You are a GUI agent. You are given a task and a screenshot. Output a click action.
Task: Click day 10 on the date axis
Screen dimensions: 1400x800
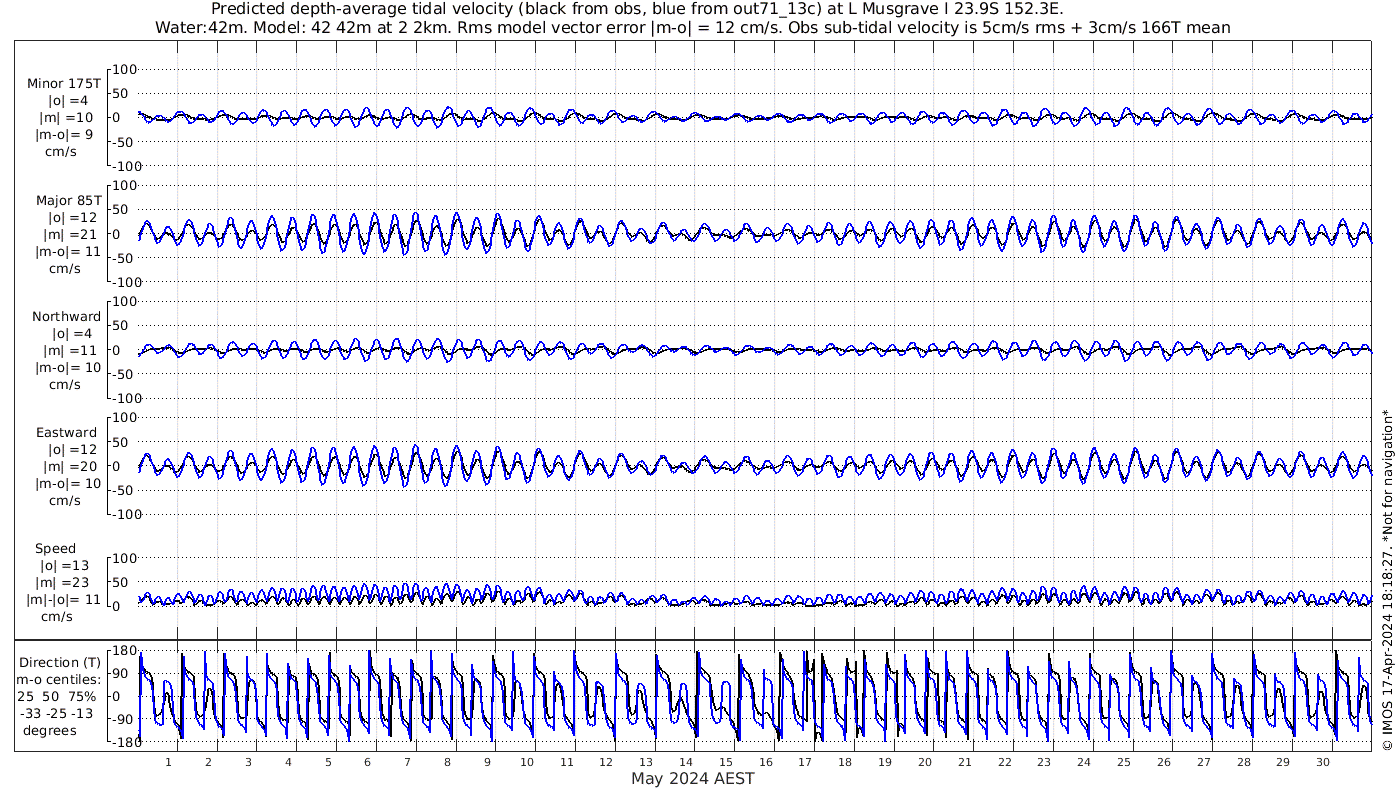point(527,762)
